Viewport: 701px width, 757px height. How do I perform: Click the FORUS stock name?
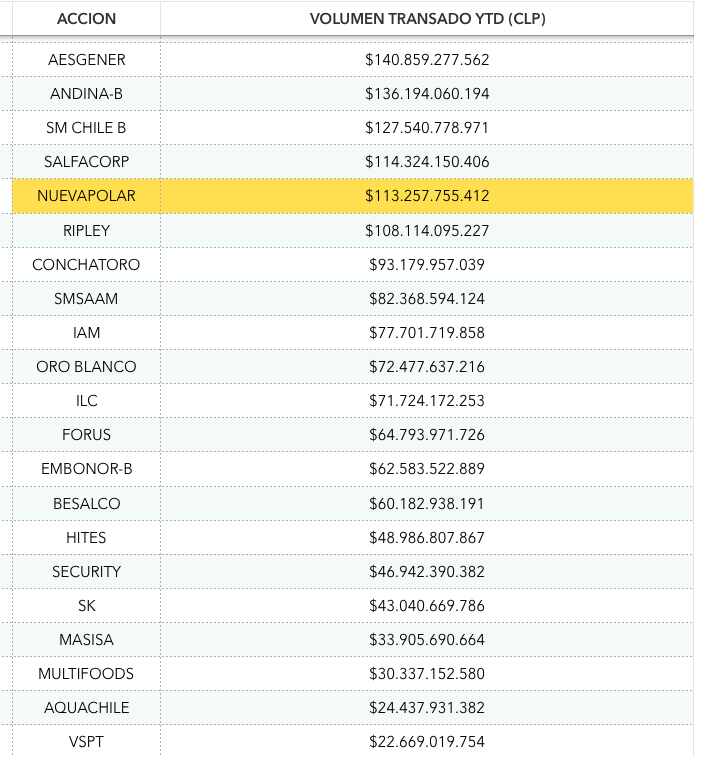coord(86,435)
